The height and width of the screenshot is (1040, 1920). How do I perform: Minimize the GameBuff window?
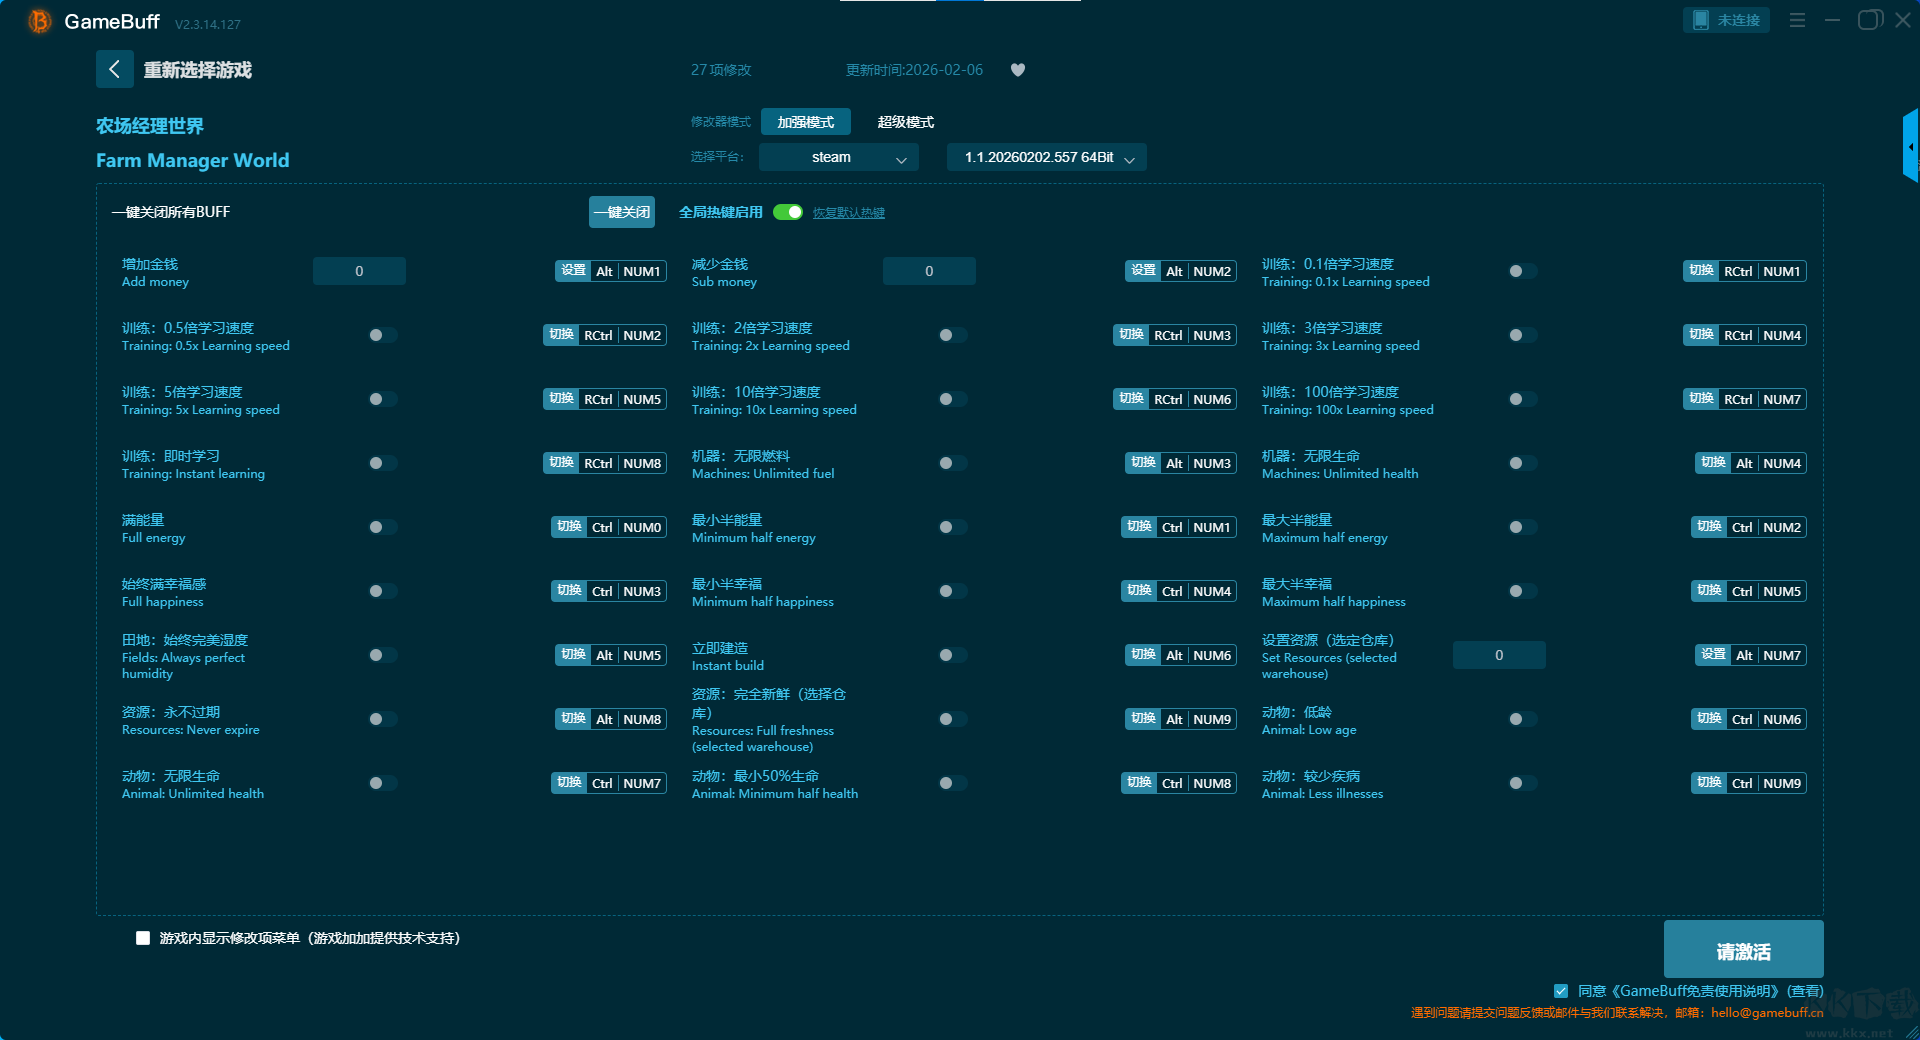[x=1832, y=20]
